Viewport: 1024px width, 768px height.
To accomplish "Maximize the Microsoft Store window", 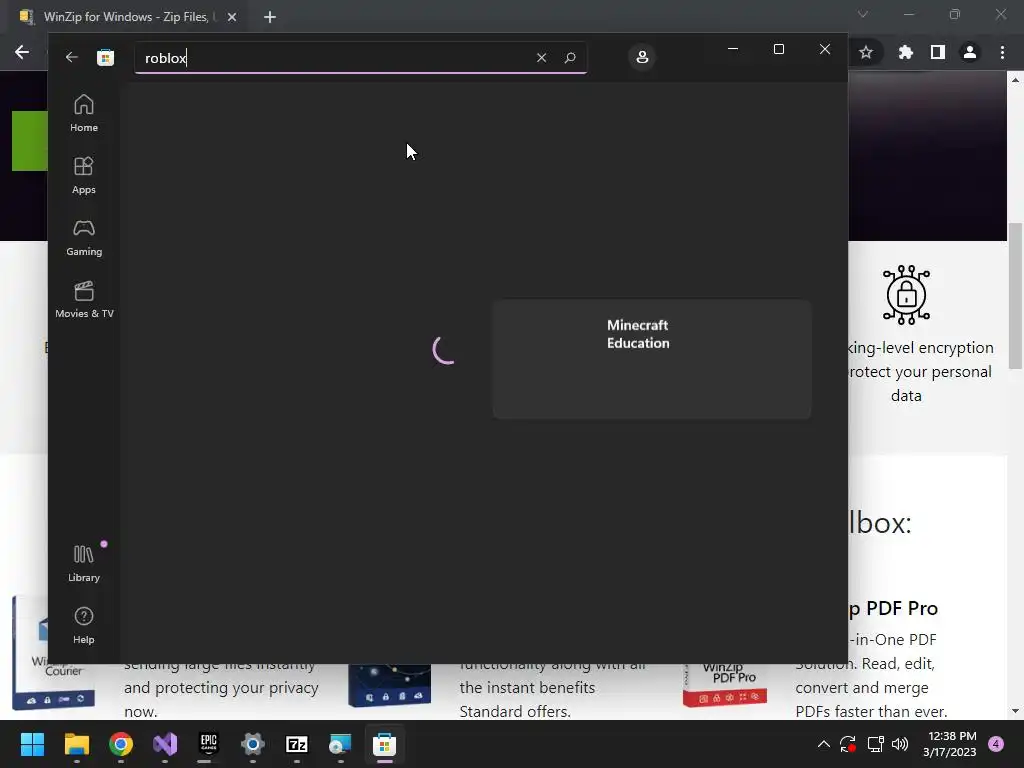I will click(x=778, y=49).
